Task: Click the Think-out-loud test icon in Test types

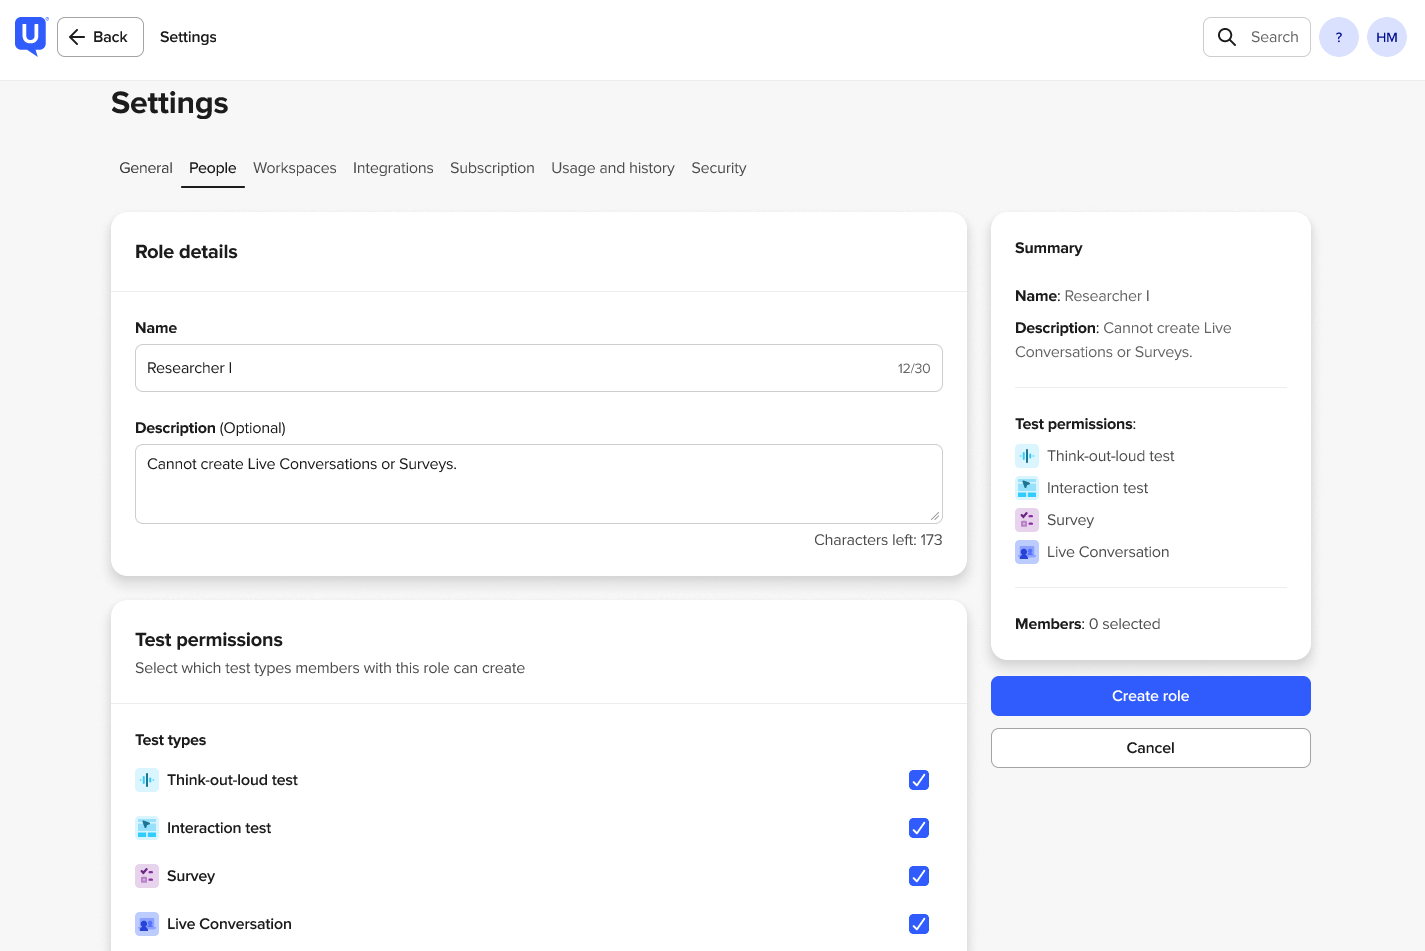Action: click(147, 780)
